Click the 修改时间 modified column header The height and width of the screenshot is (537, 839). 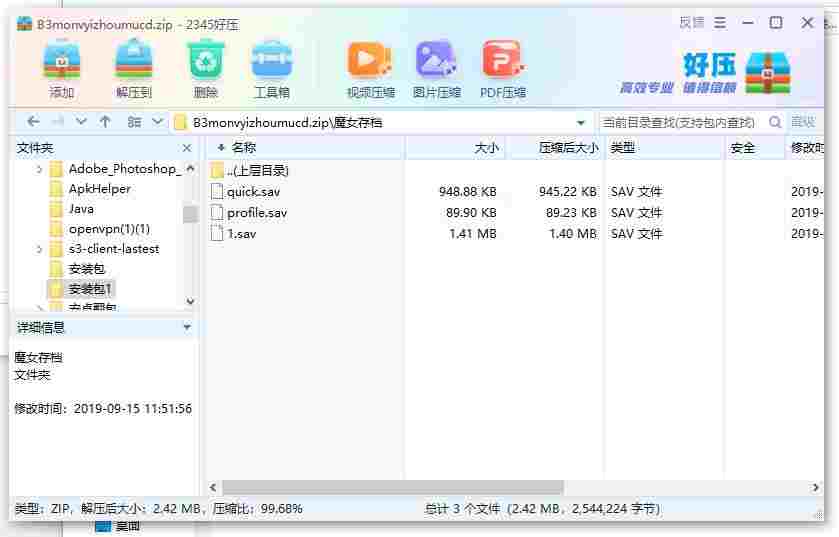[807, 148]
